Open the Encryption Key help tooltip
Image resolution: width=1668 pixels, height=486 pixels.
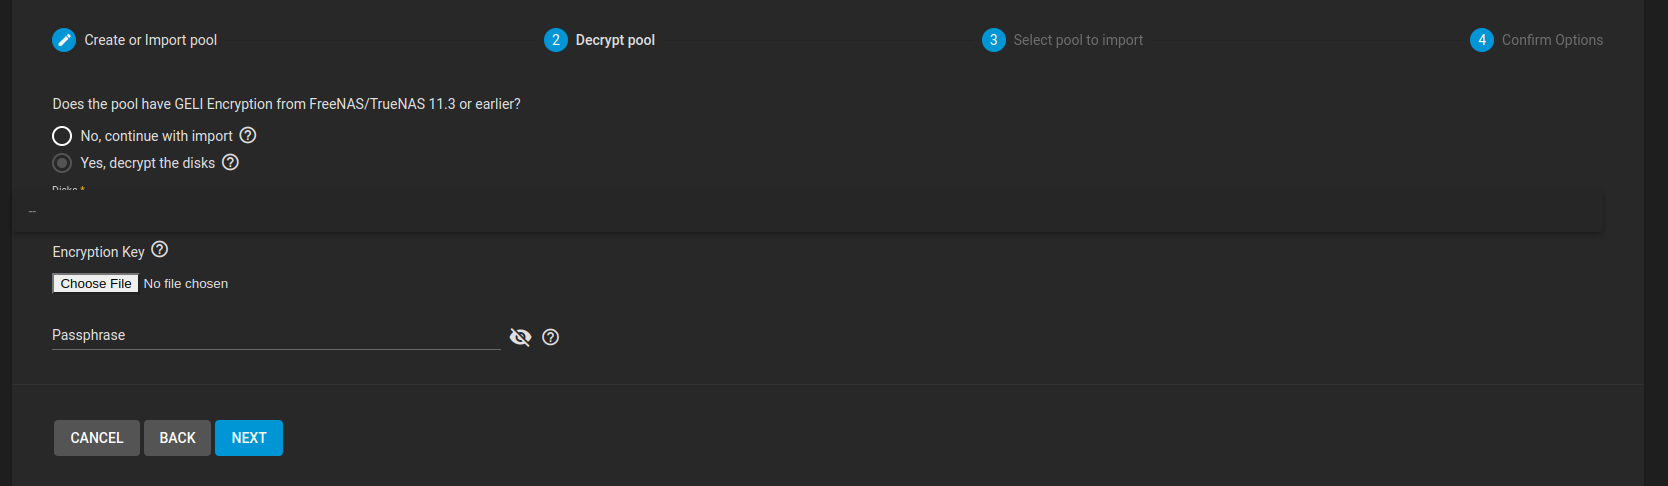(160, 250)
